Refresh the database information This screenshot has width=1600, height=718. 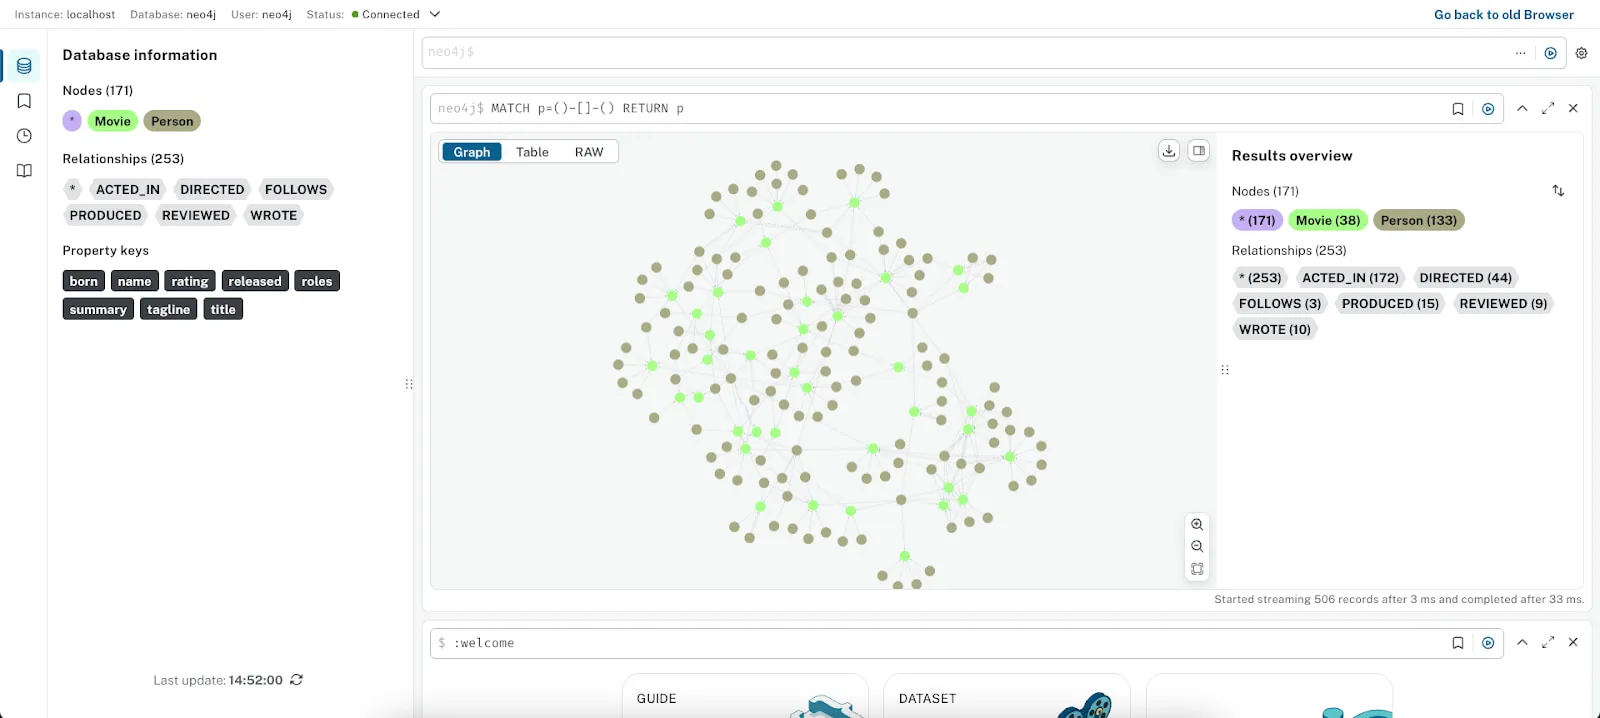[296, 680]
